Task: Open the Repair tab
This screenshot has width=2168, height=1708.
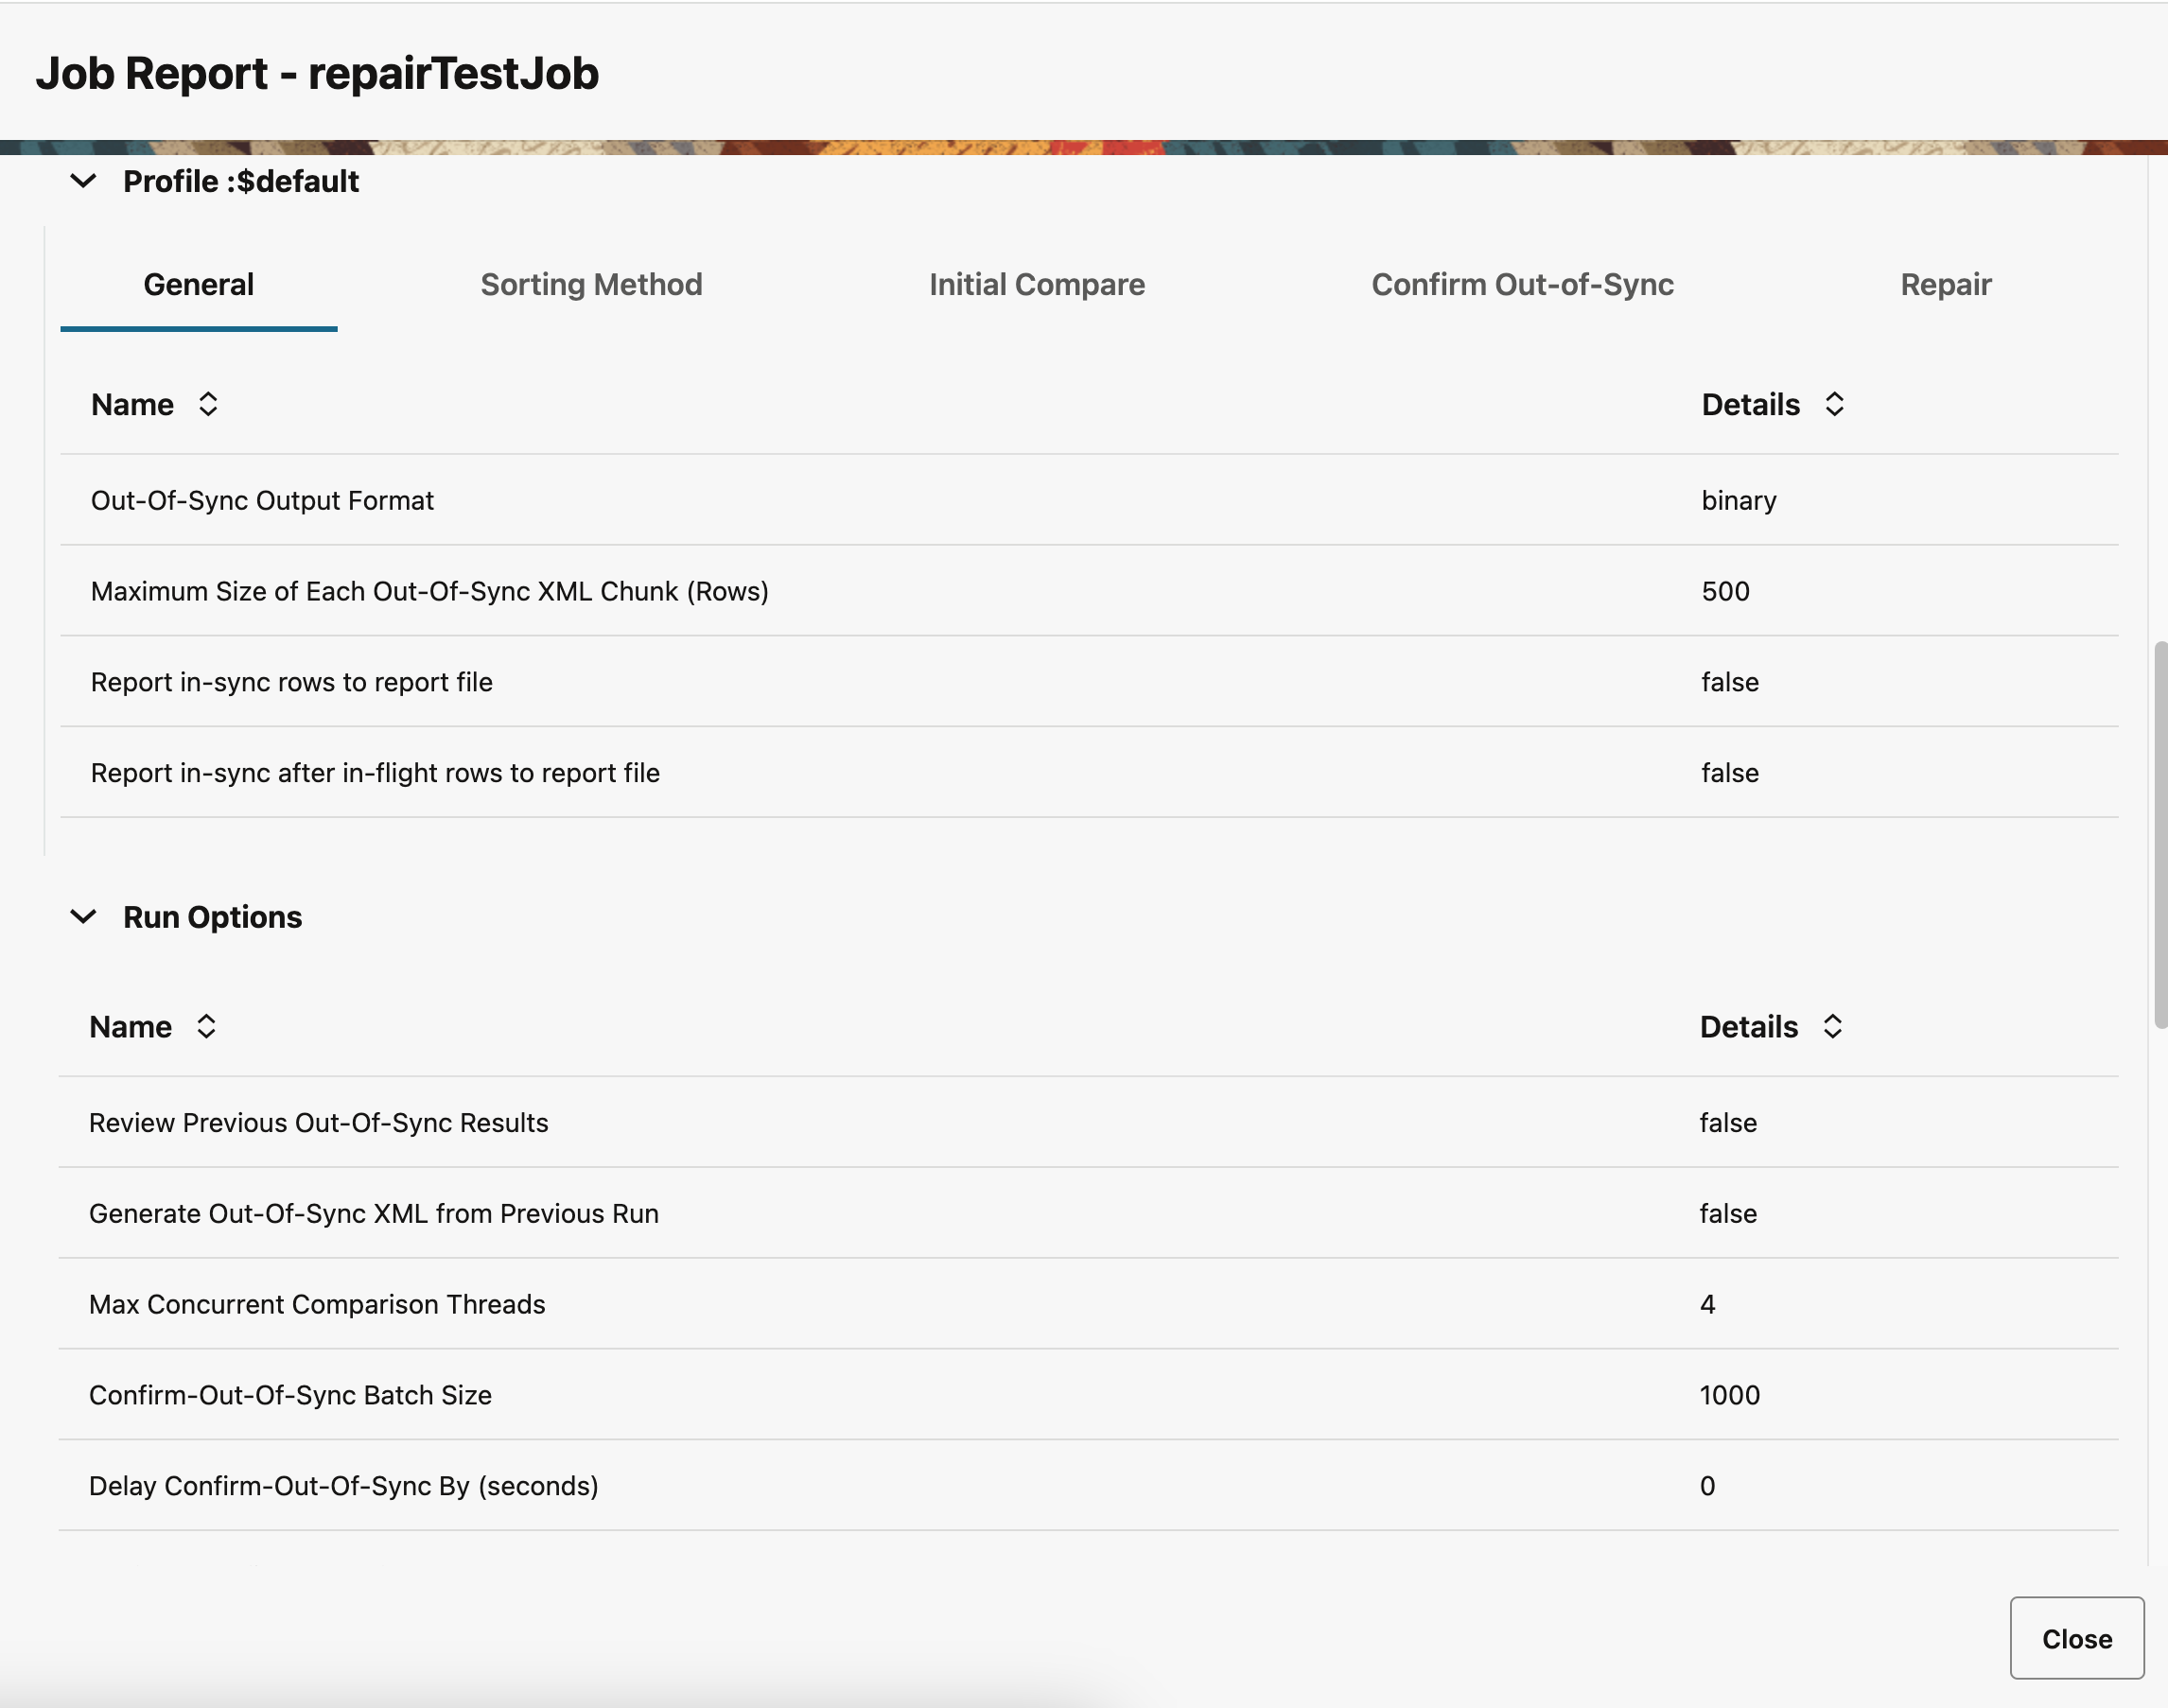Action: 1944,284
